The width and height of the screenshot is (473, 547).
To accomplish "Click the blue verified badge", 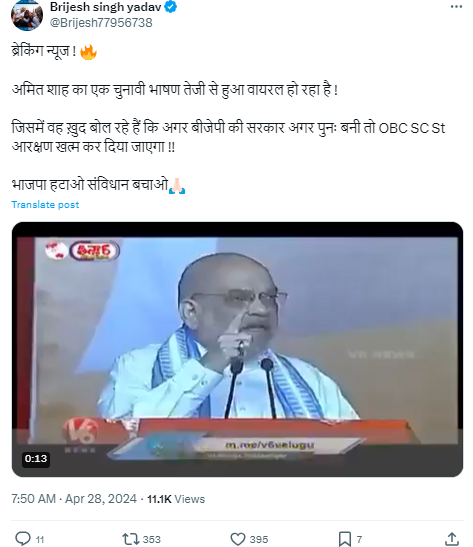I will click(171, 7).
